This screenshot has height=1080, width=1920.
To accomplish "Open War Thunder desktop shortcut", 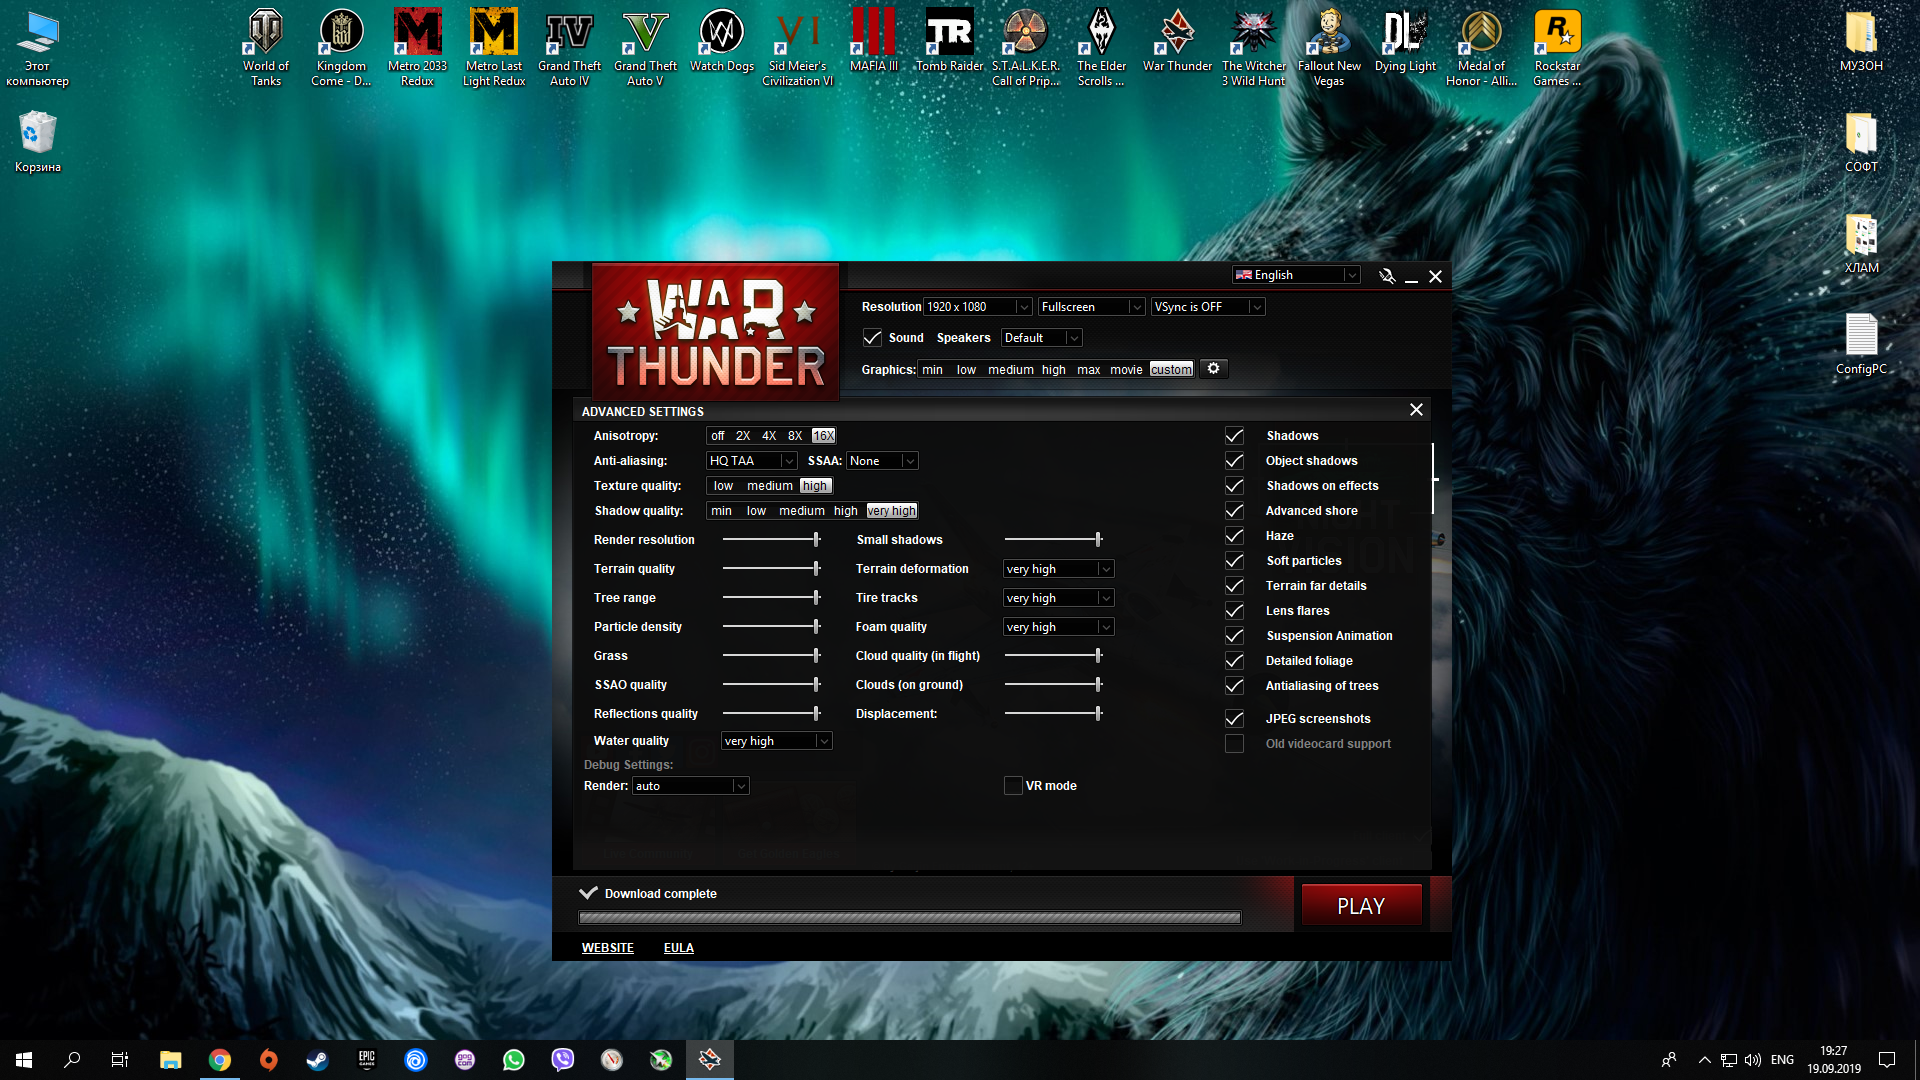I will pos(1177,40).
